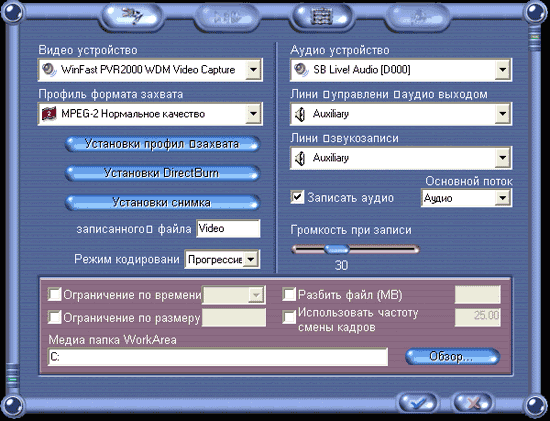Click the size limit value field
Screen dimensions: 550x421
click(234, 317)
